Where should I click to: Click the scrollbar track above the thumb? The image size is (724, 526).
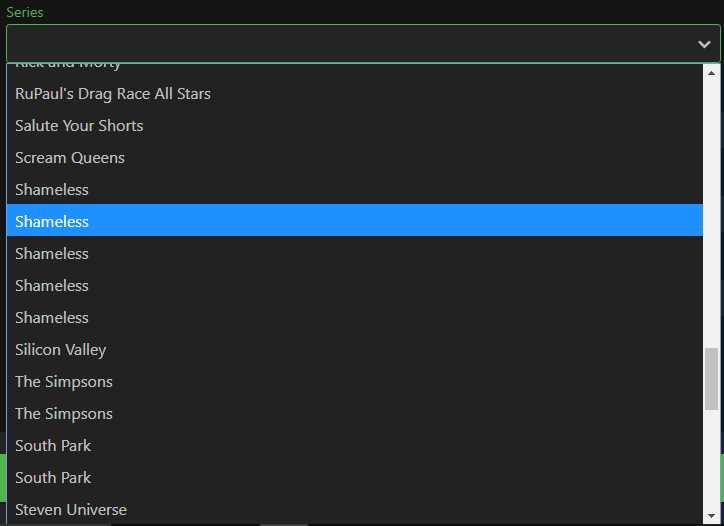pyautogui.click(x=711, y=210)
